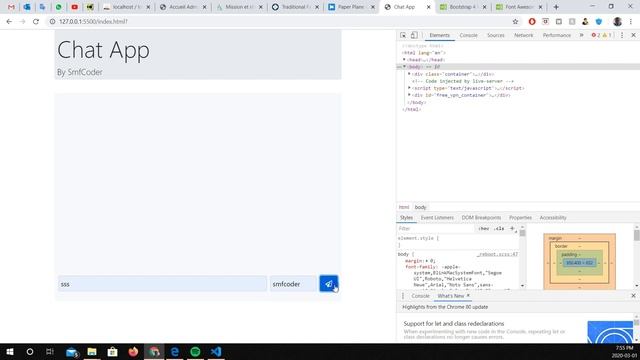
Task: Add new style rule with plus icon
Action: coord(512,229)
